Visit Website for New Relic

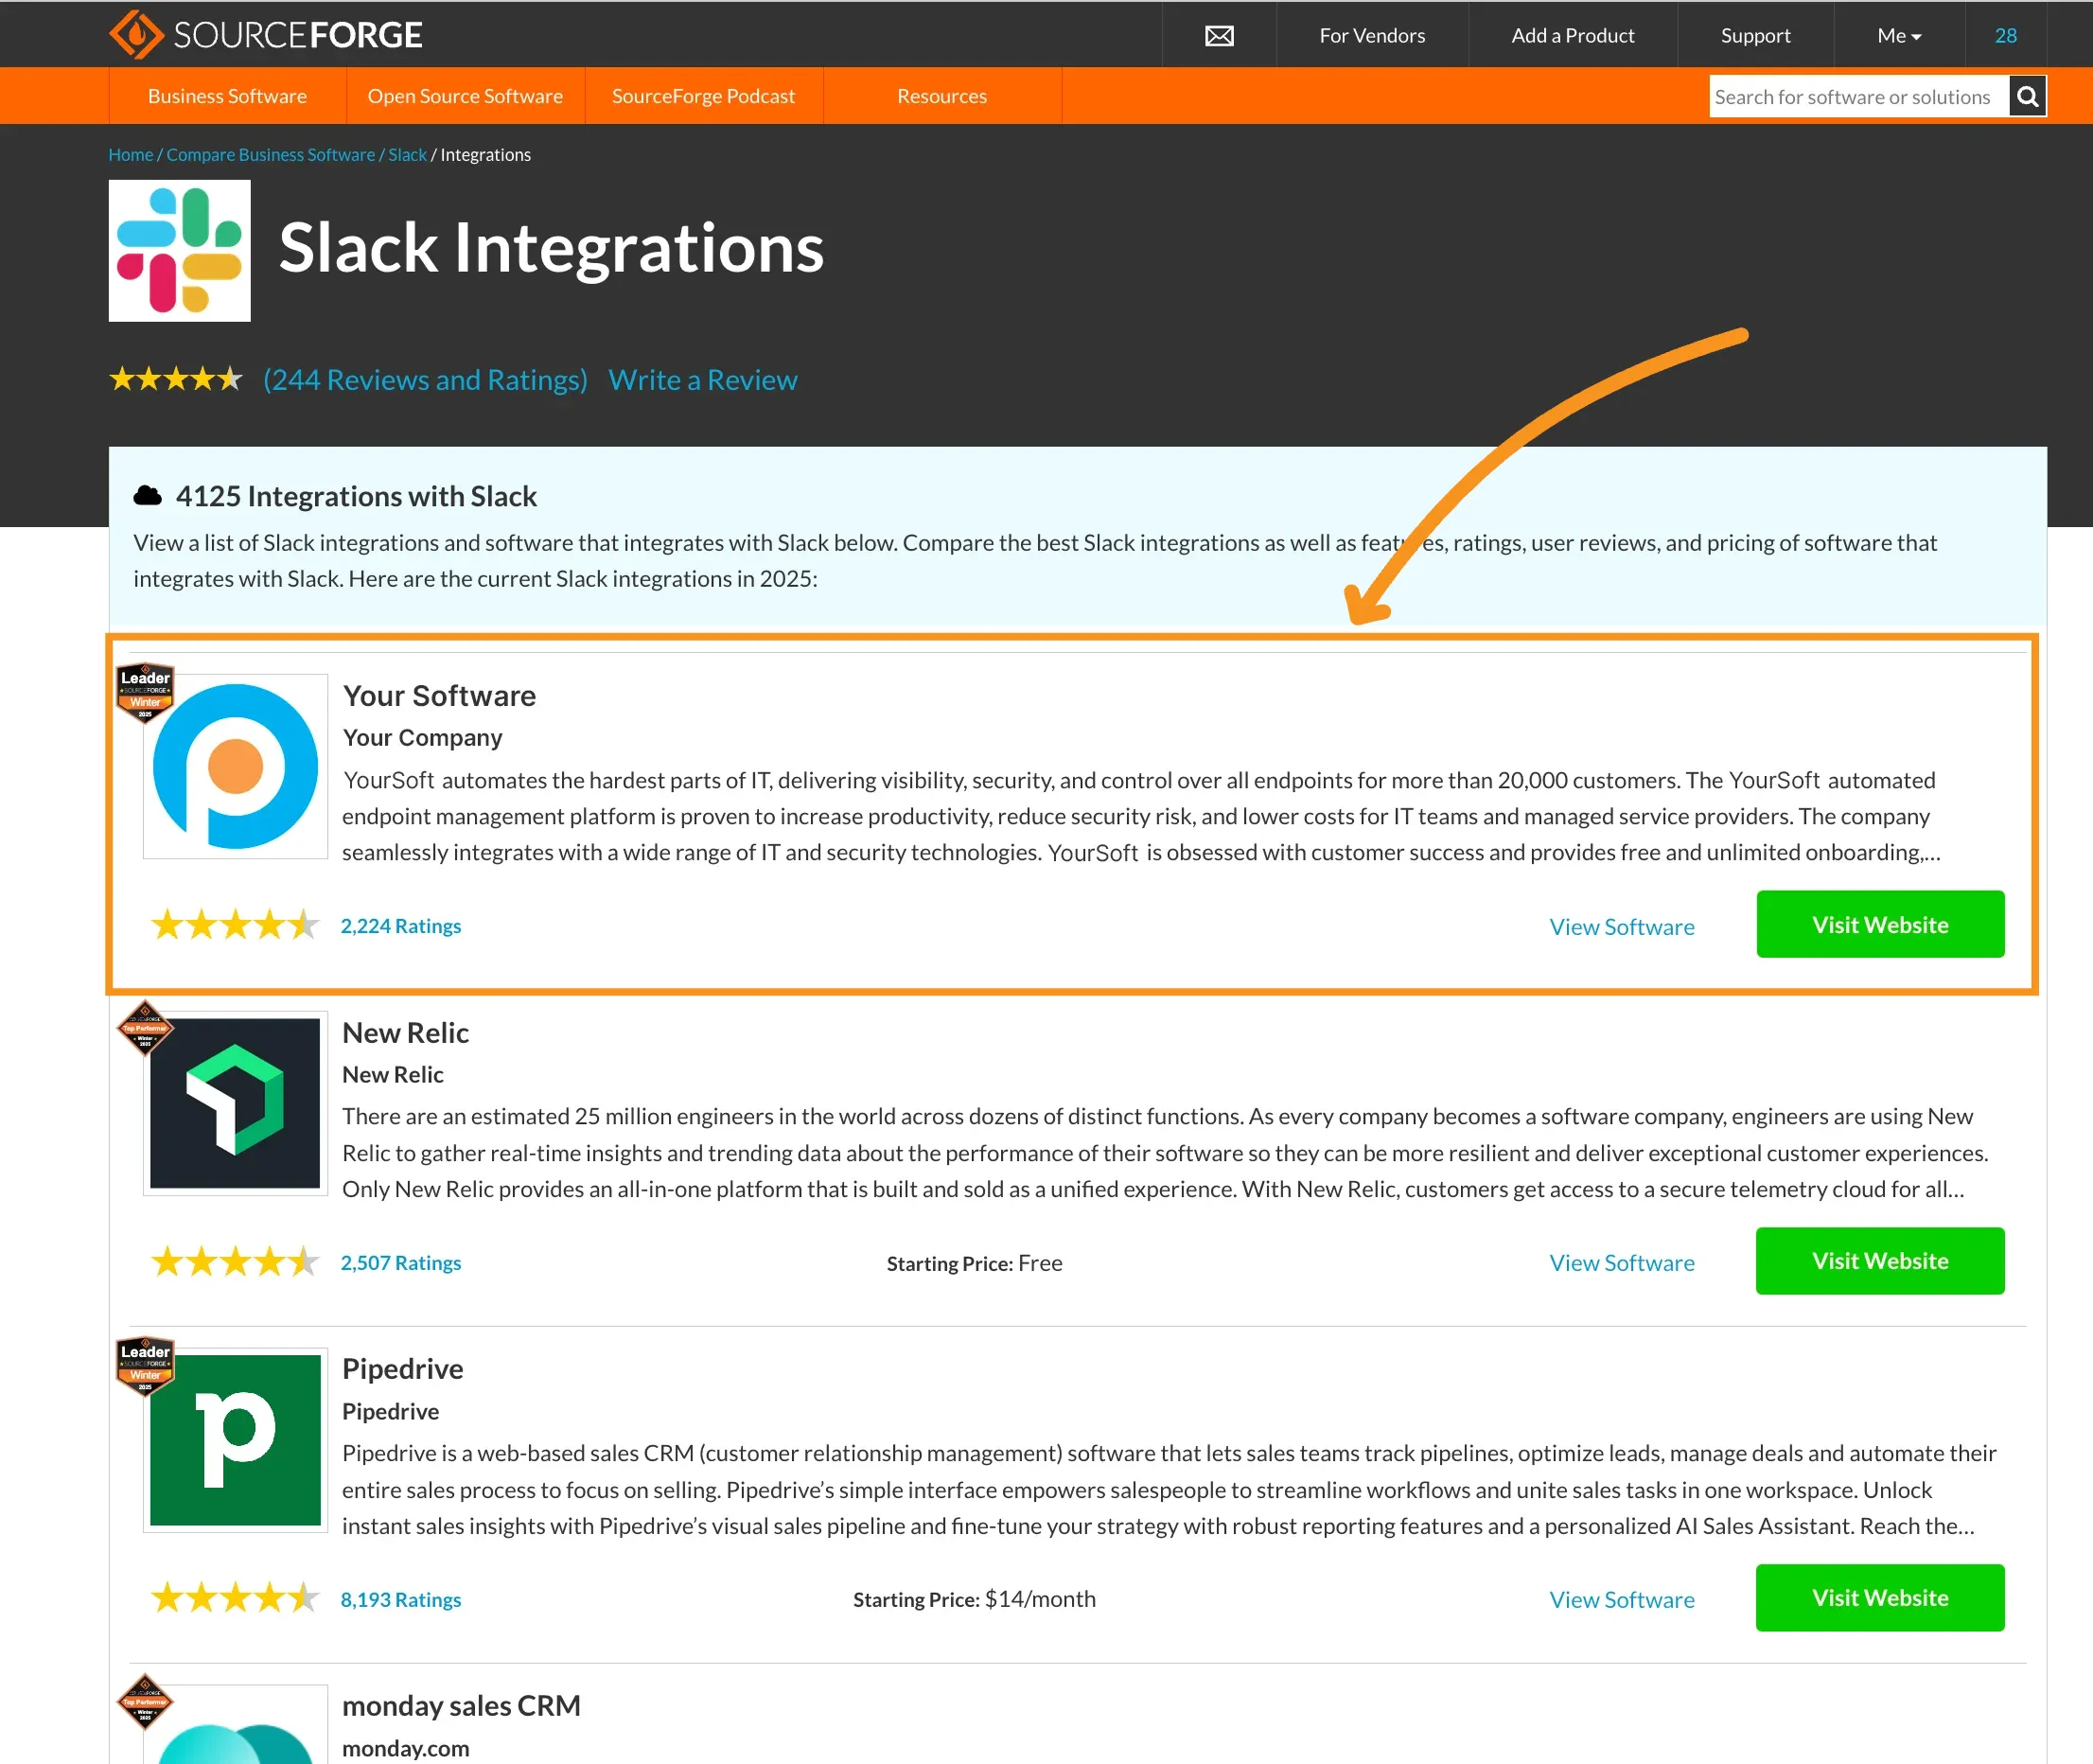coord(1880,1260)
